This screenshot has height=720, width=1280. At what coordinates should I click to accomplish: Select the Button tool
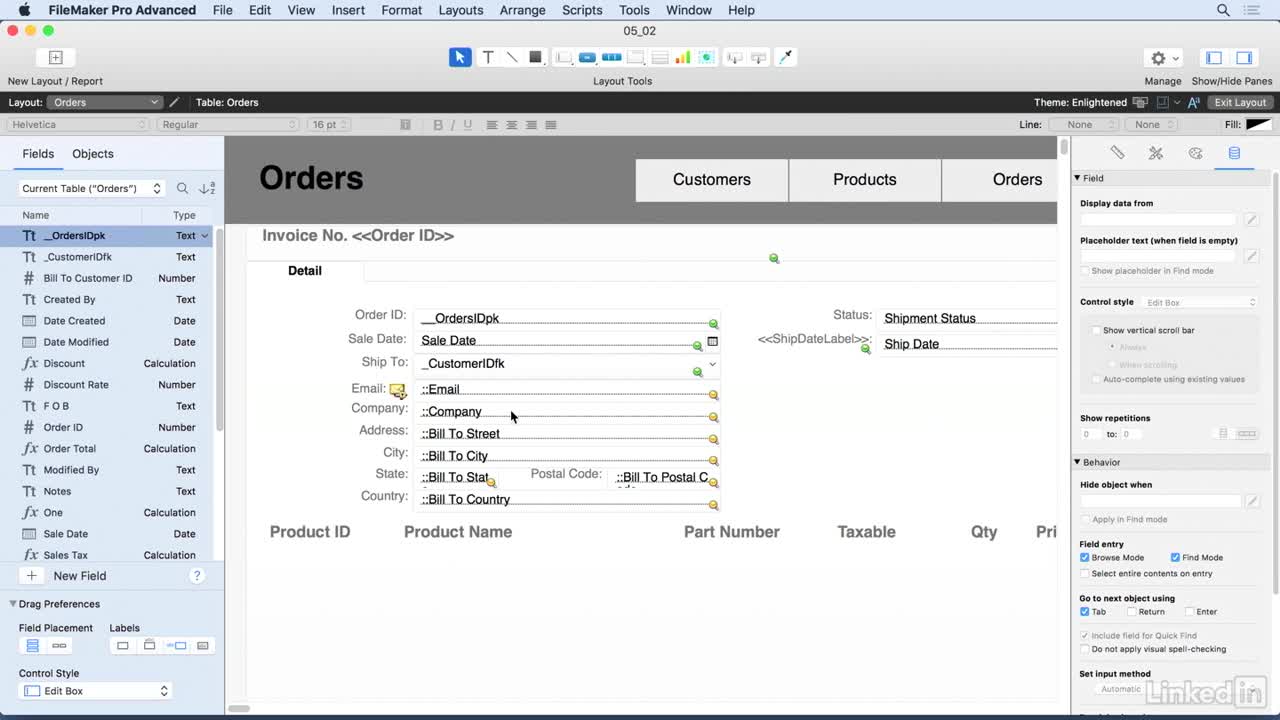(587, 57)
